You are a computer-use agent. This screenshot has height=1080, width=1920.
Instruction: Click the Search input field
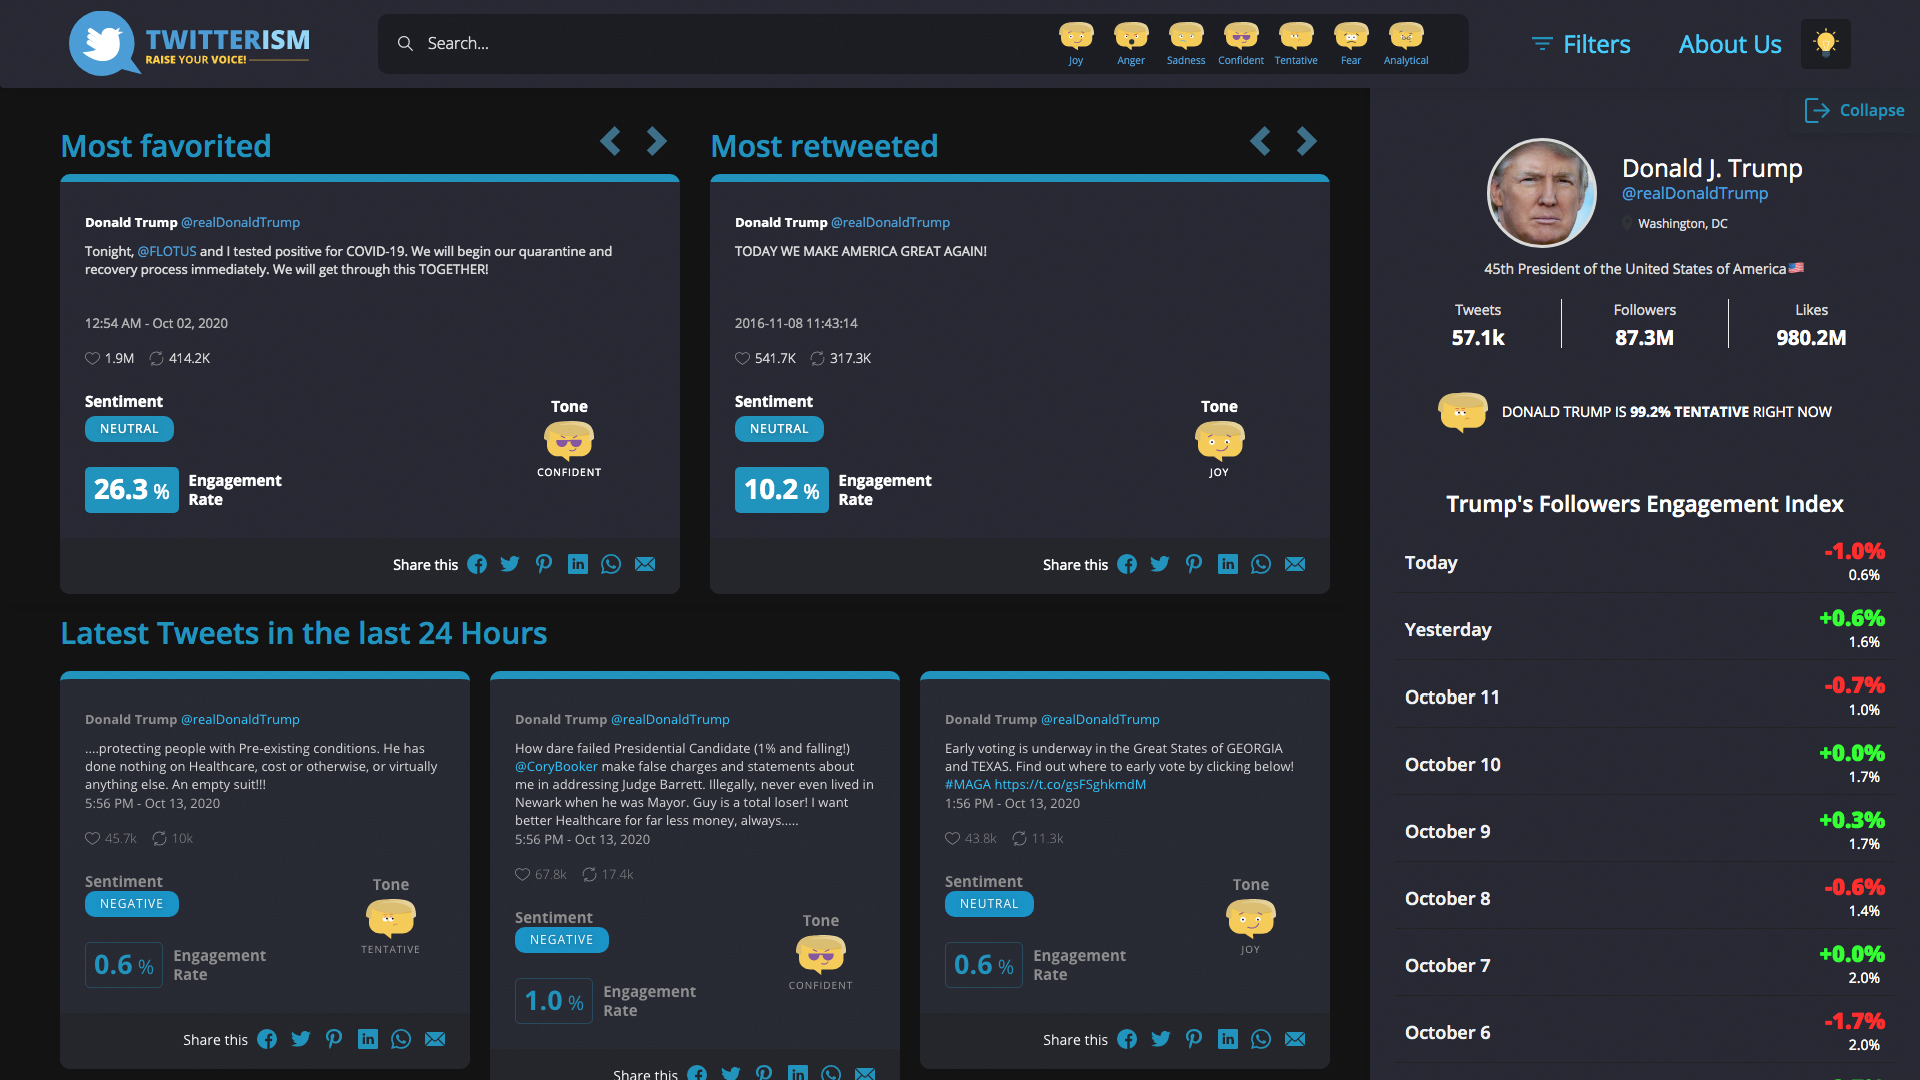tap(700, 44)
